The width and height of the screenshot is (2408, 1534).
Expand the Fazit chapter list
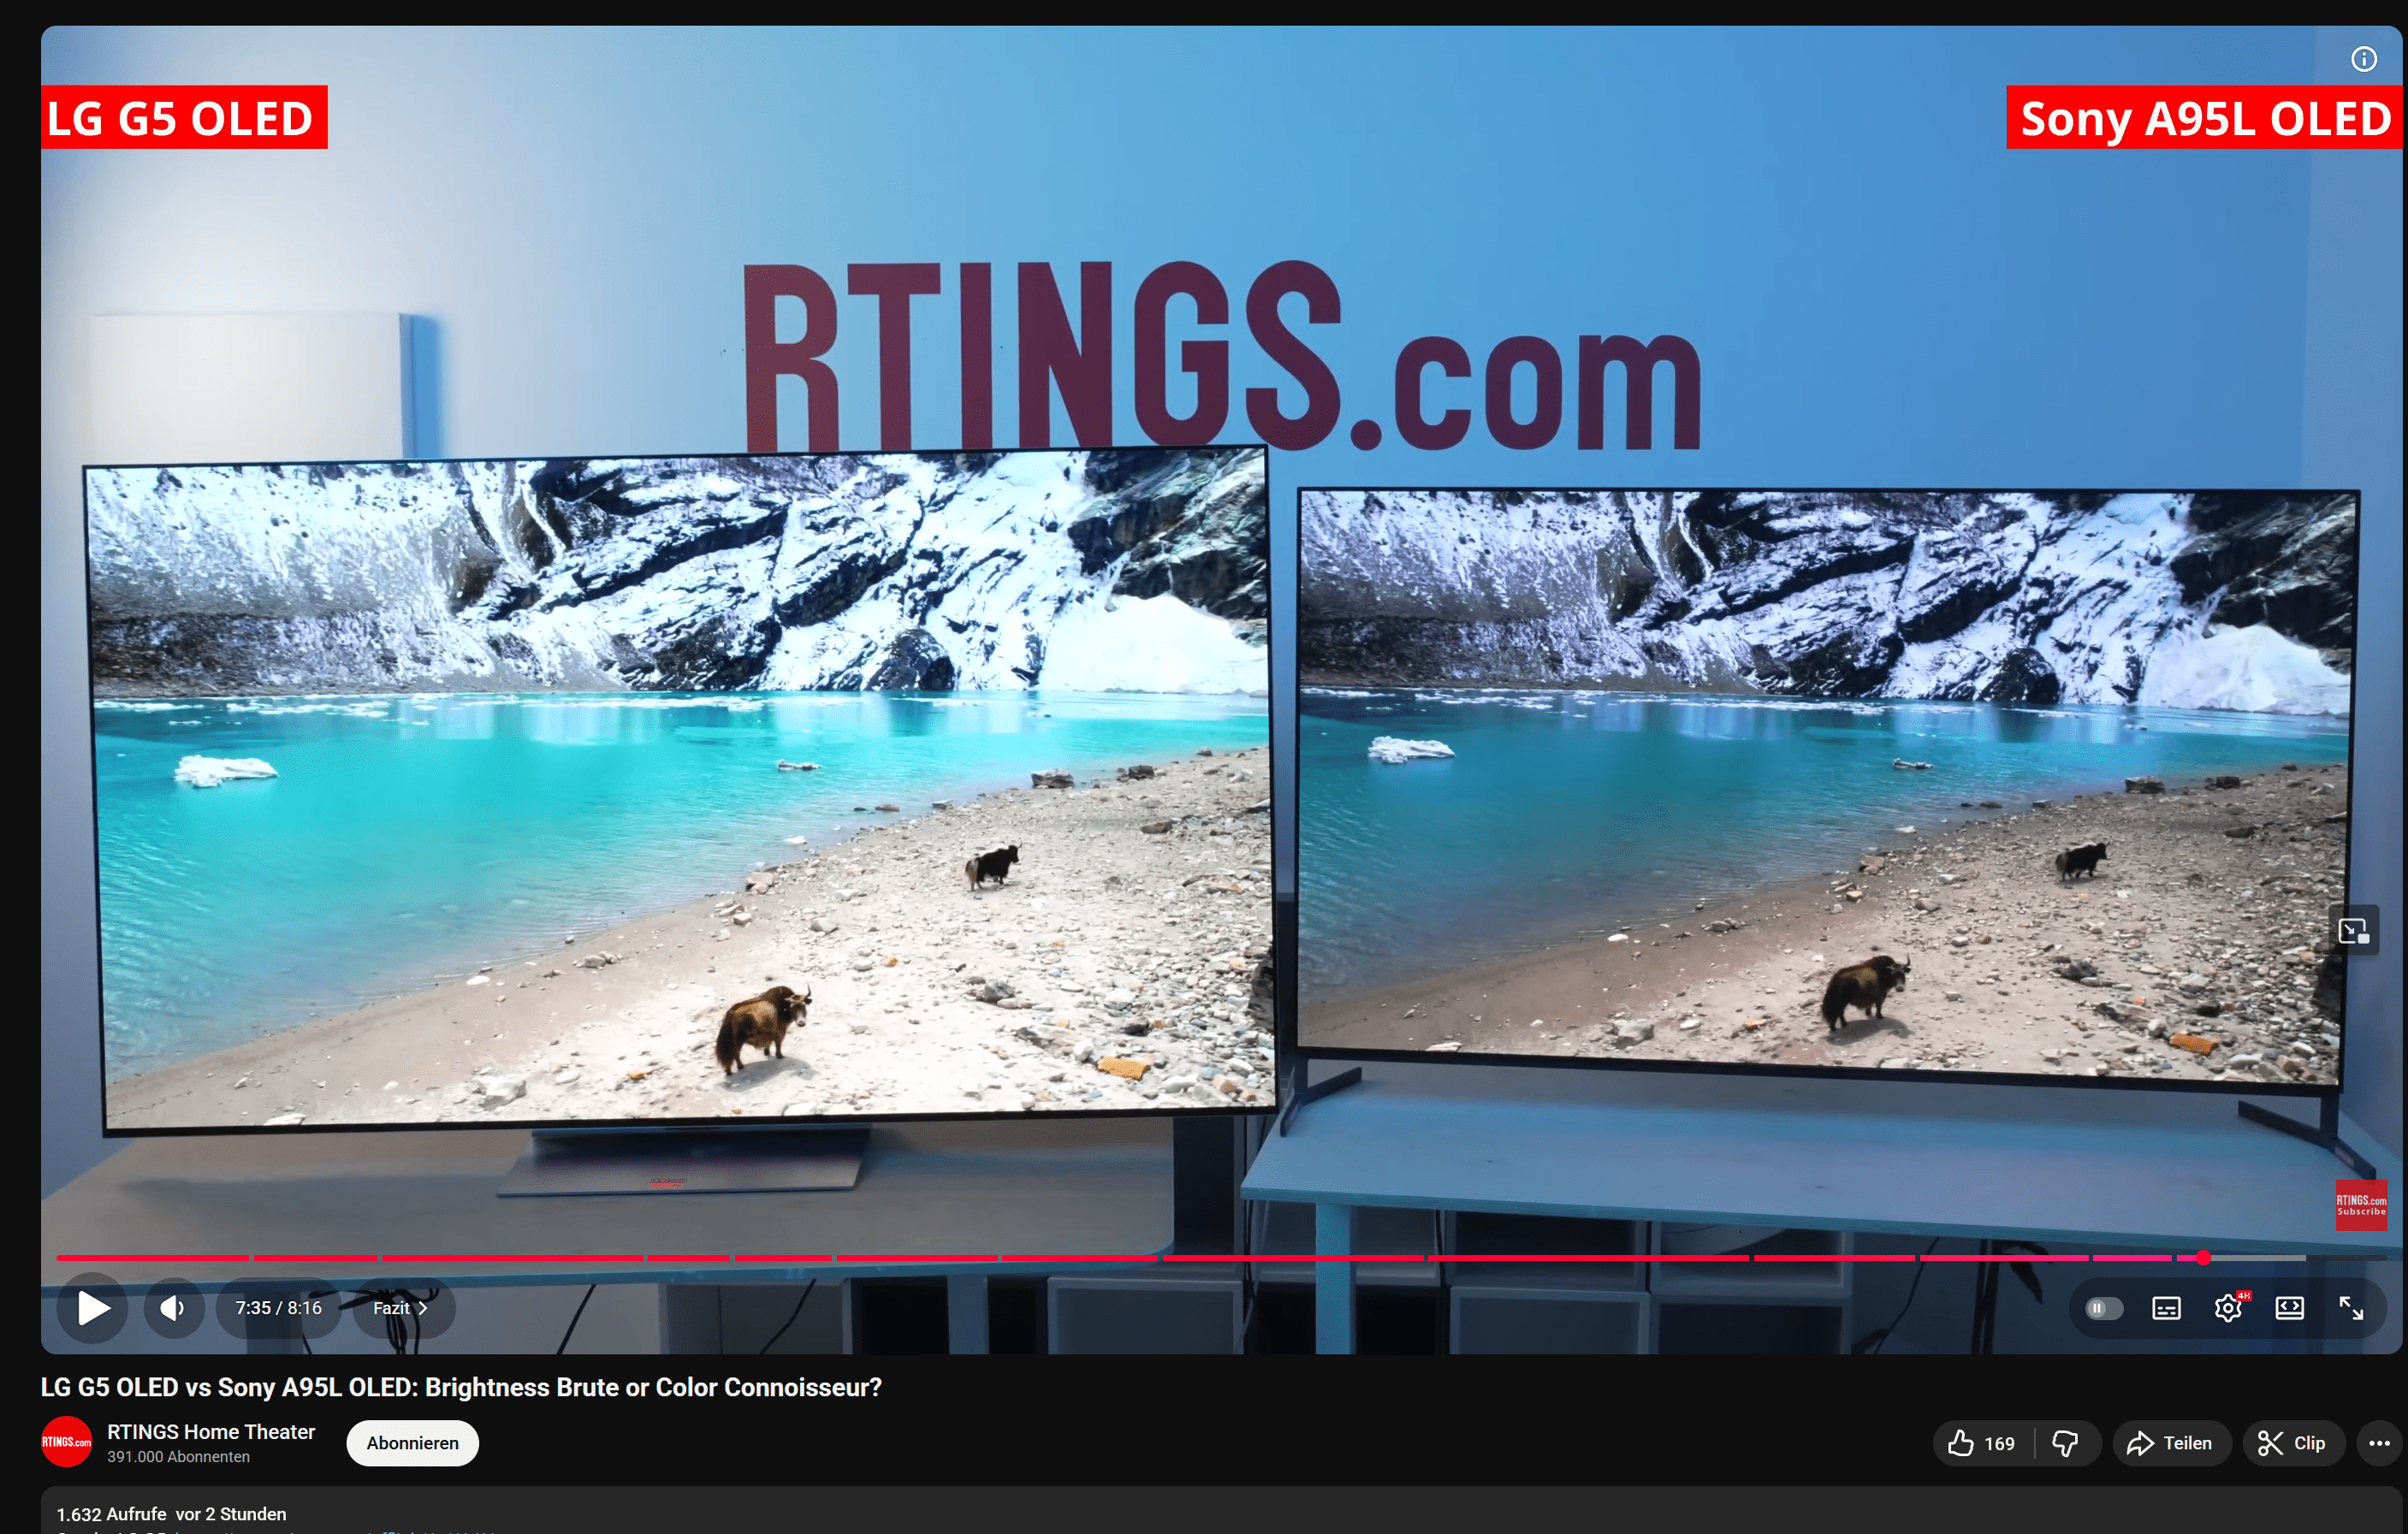pos(400,1308)
